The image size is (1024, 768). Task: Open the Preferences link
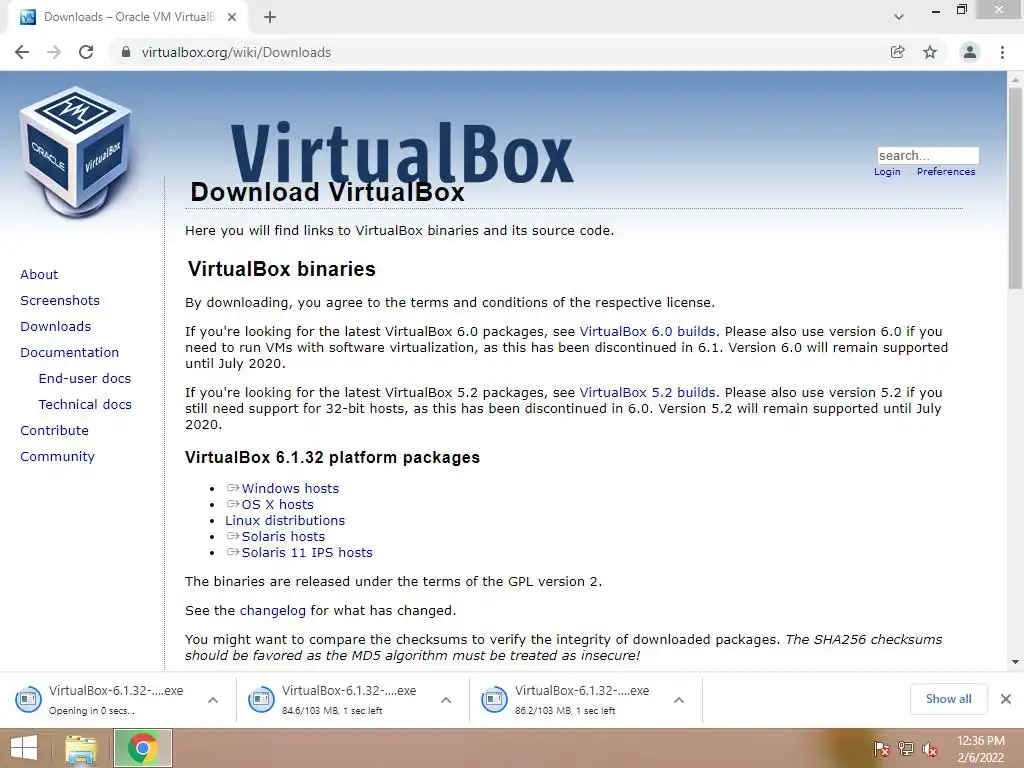click(946, 172)
